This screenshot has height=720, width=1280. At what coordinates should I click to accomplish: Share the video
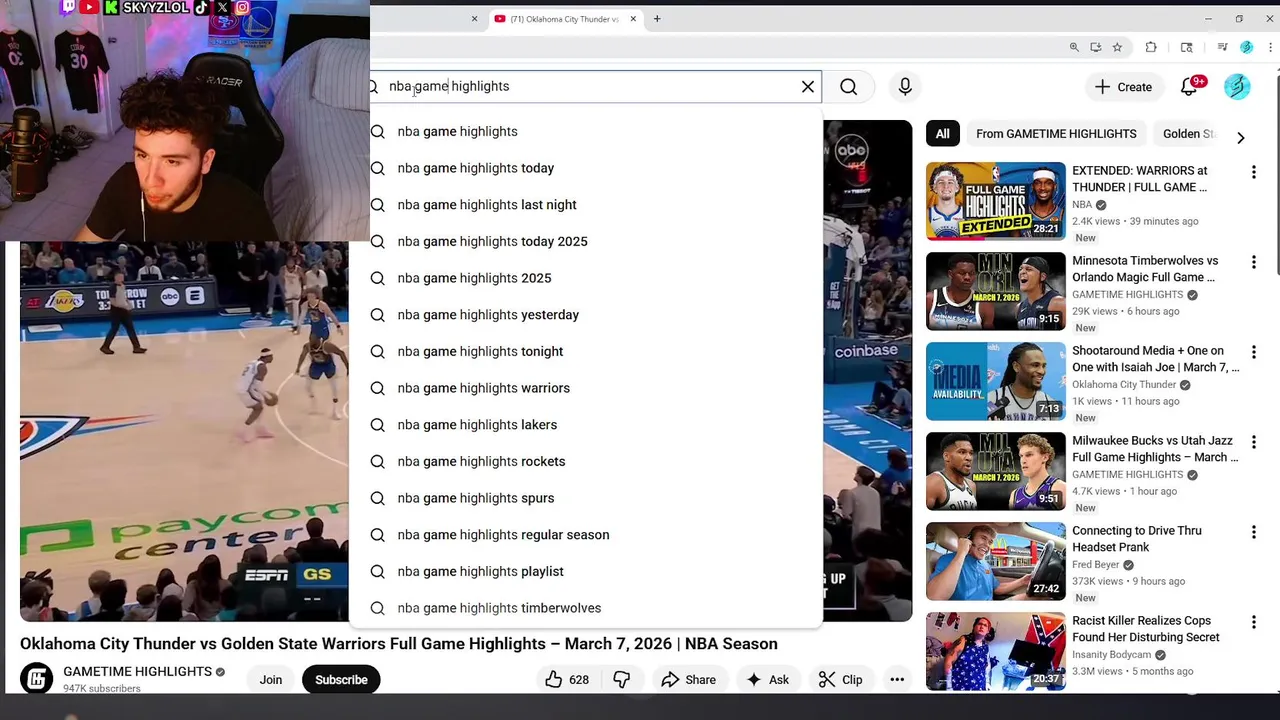coord(689,680)
